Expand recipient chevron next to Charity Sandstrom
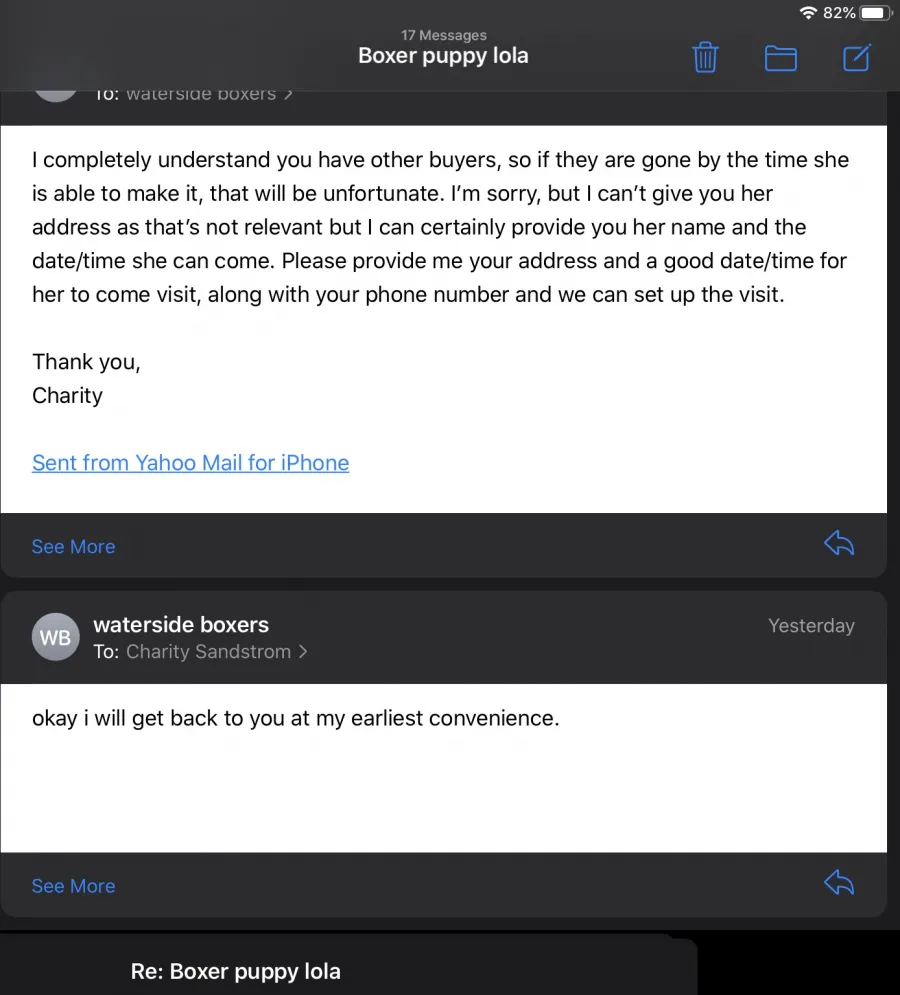 [303, 652]
